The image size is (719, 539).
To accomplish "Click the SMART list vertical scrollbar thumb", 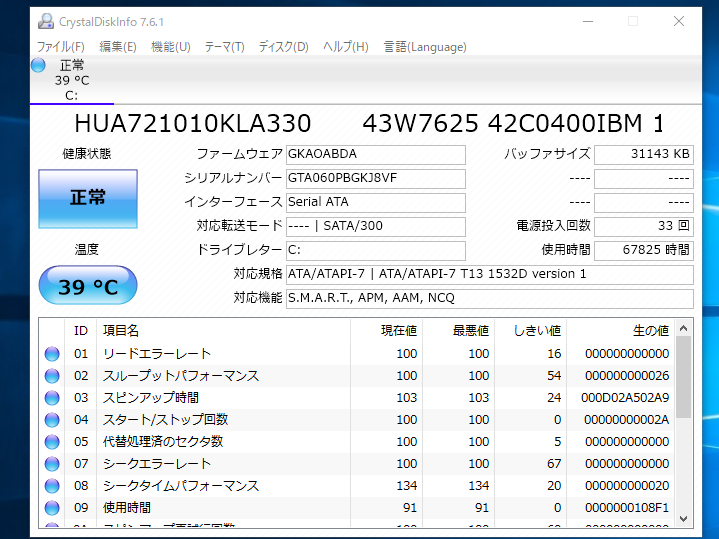I will 683,377.
